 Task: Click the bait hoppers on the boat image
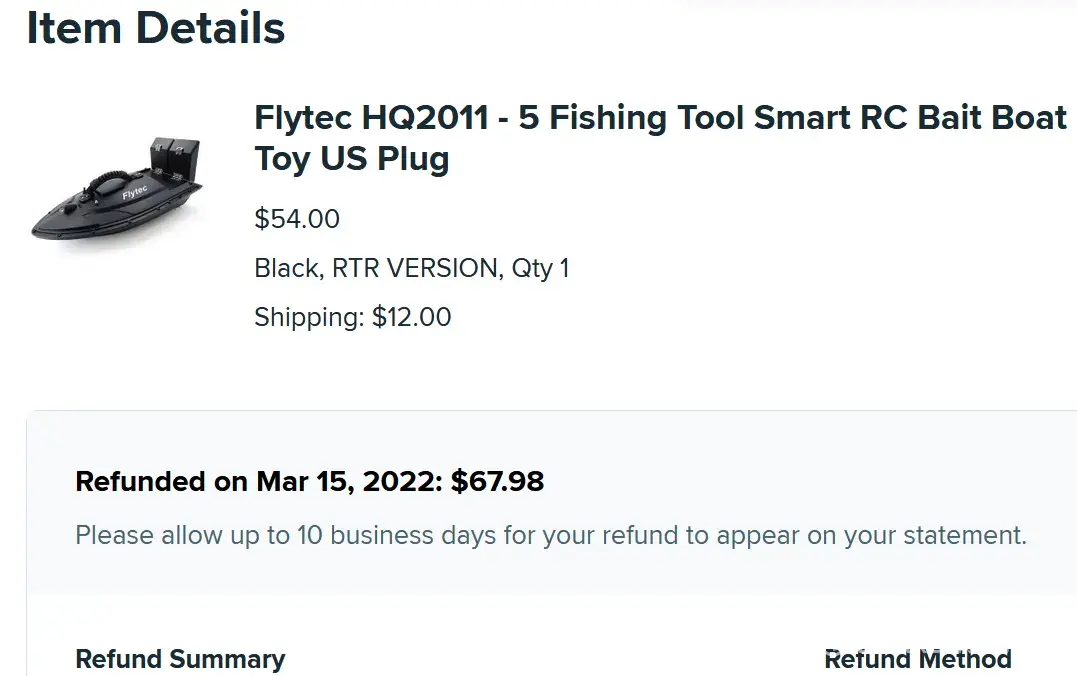click(x=174, y=157)
